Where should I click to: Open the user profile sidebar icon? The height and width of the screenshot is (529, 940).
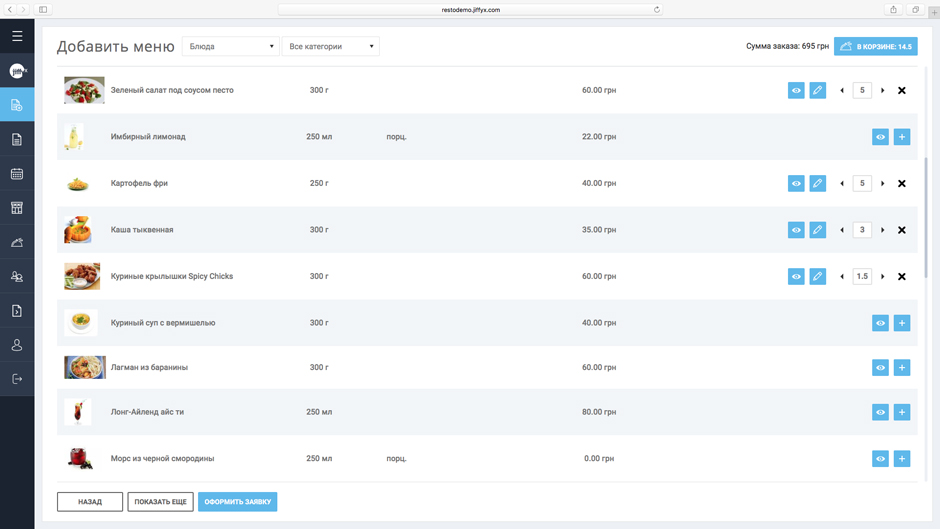click(17, 345)
